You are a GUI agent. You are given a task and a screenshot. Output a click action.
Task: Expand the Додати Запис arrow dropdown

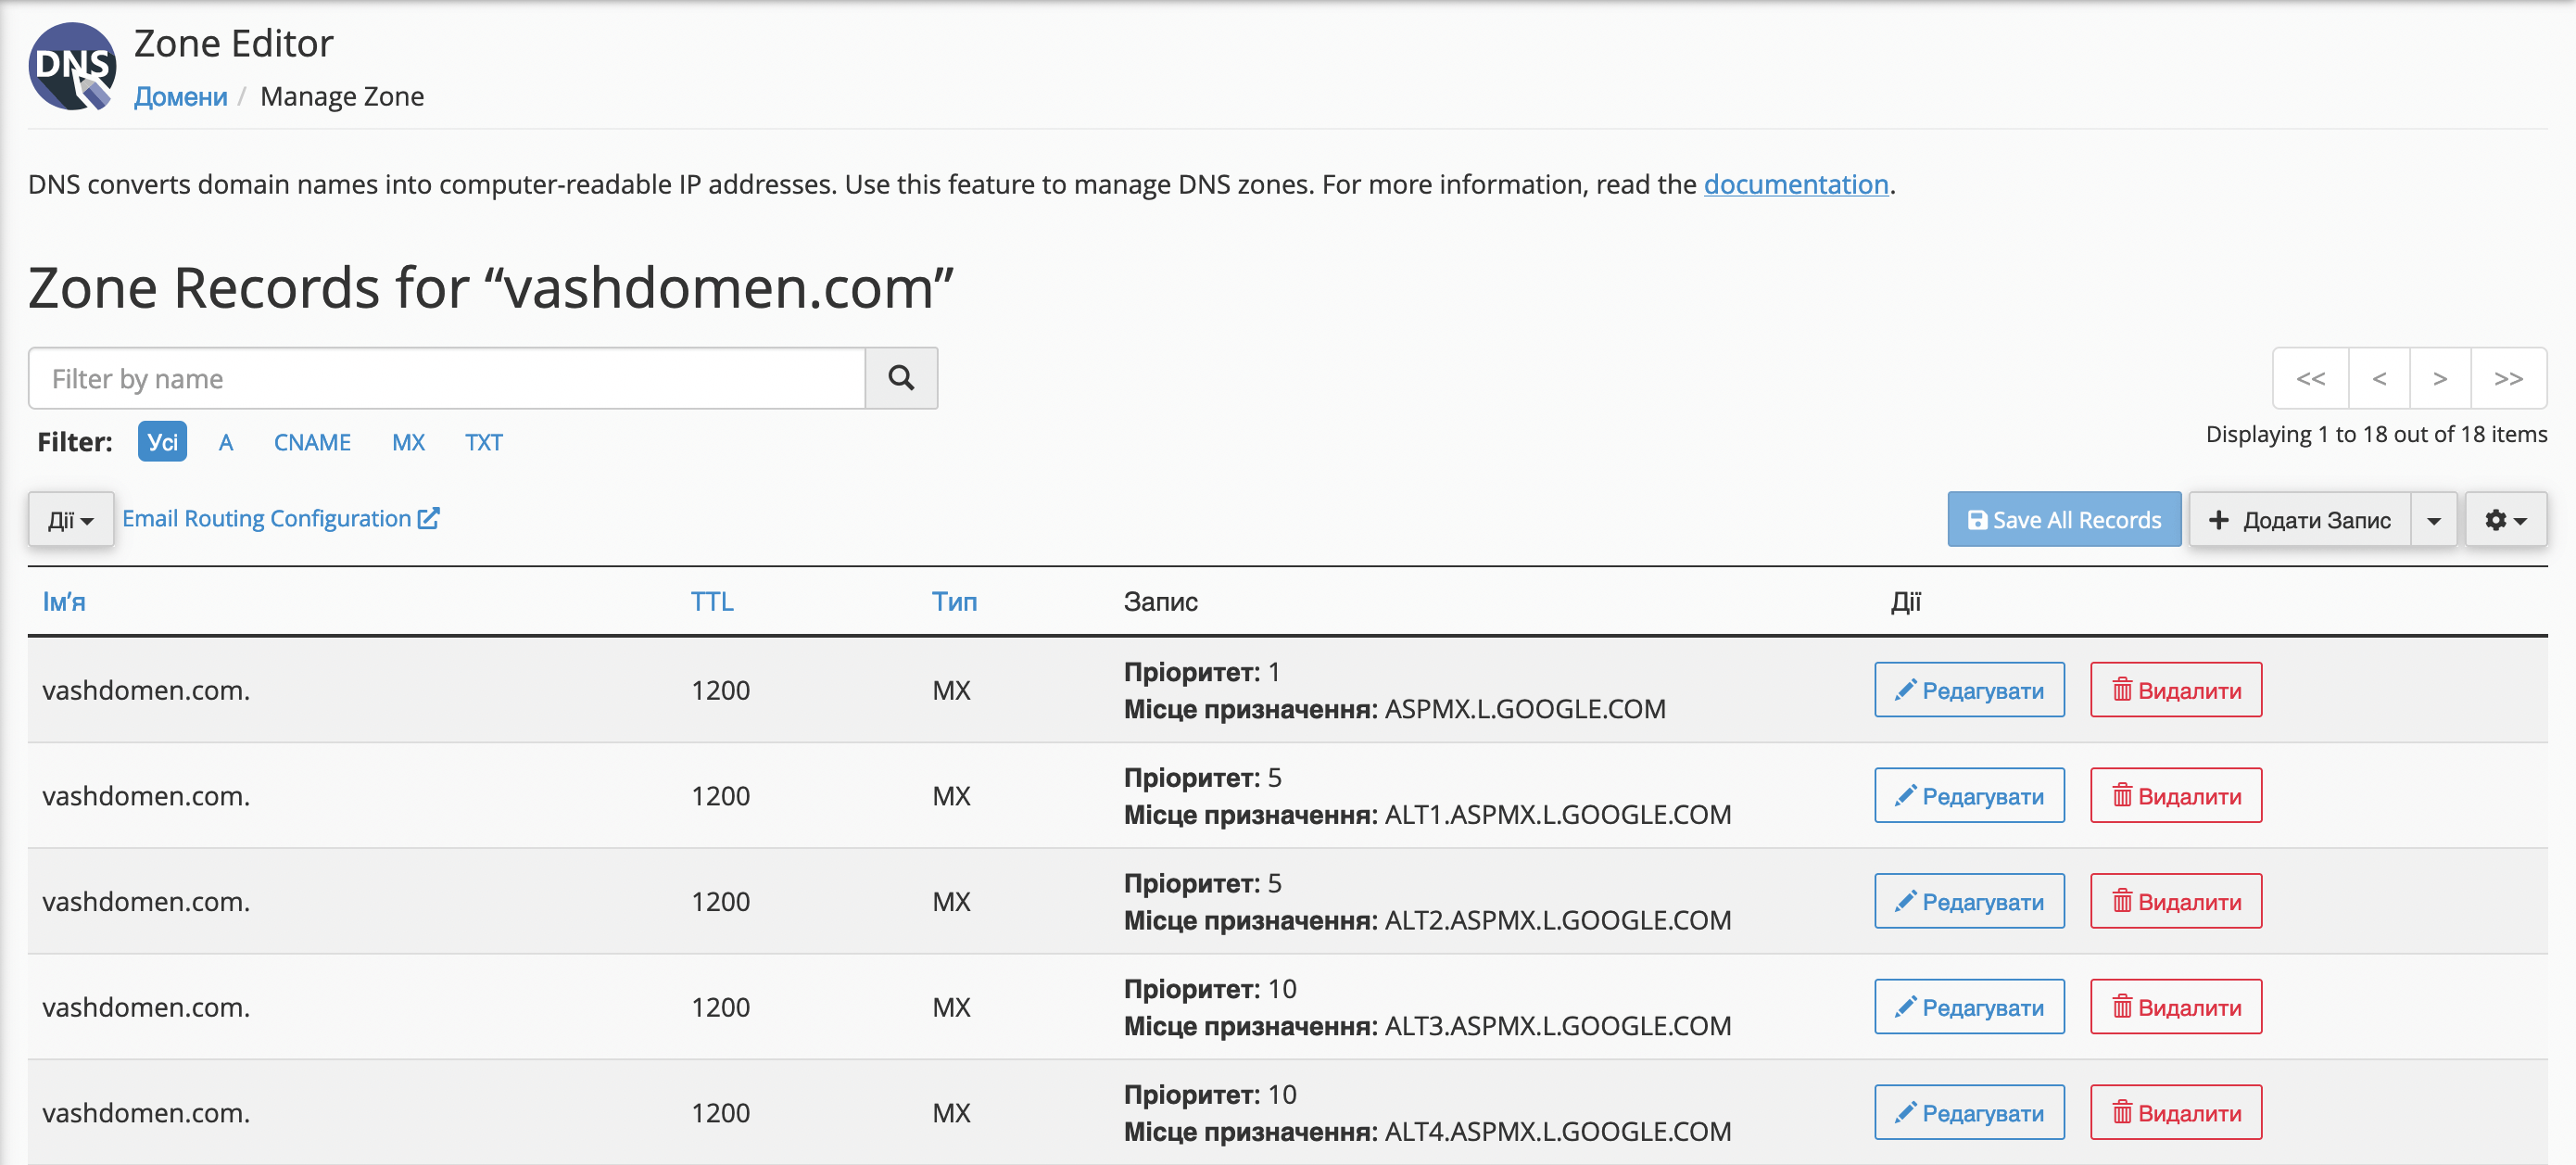pos(2434,519)
